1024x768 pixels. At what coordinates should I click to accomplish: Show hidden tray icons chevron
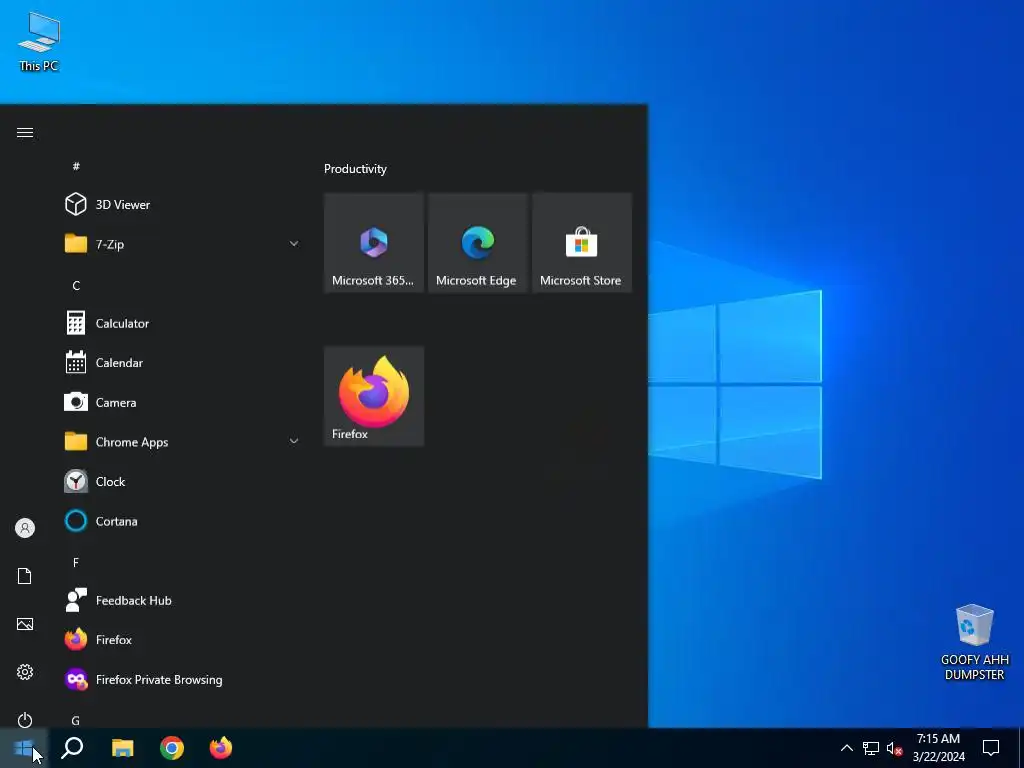click(x=846, y=748)
